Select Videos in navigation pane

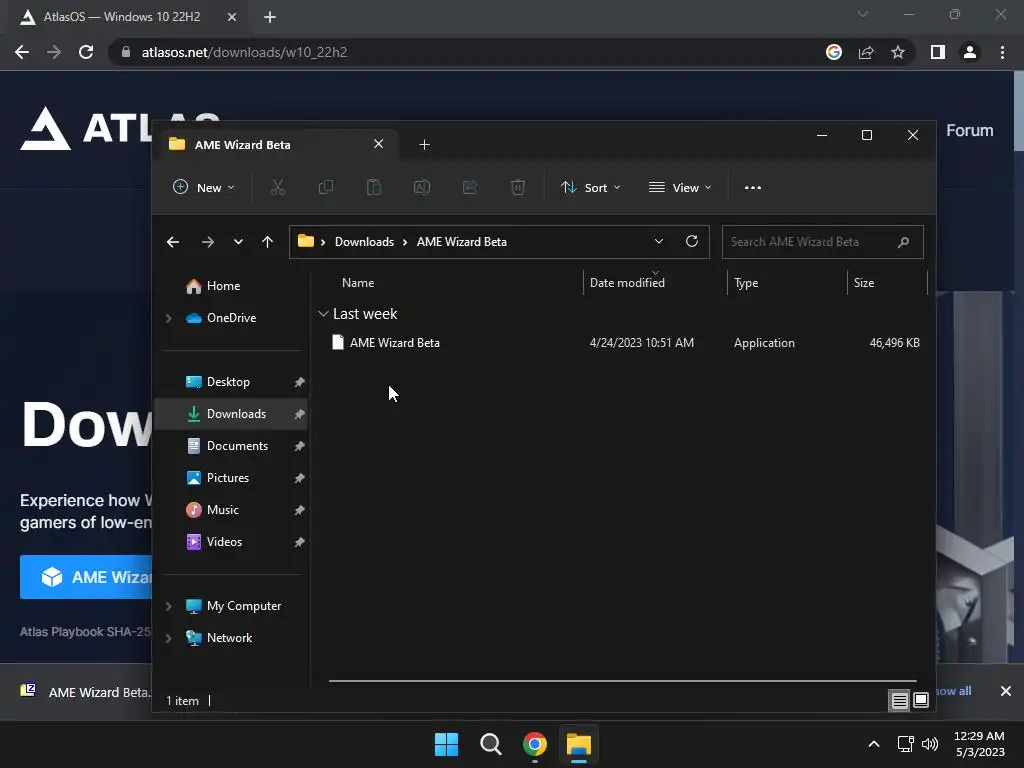pos(232,542)
